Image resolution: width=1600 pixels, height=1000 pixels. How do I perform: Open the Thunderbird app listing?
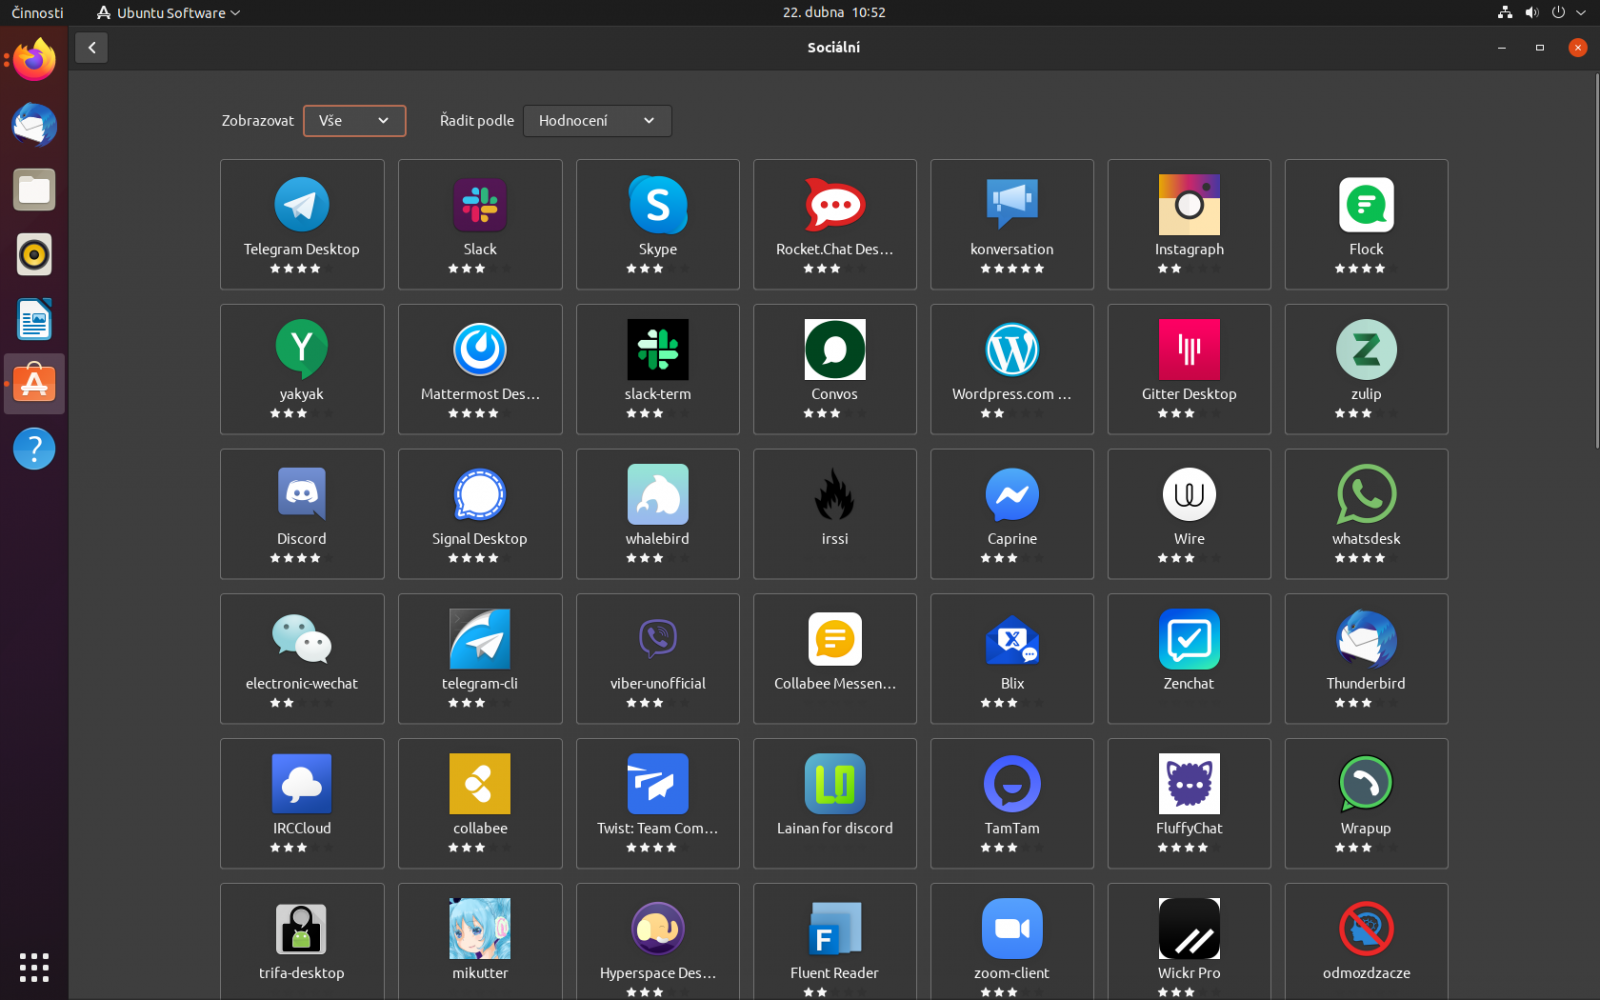pyautogui.click(x=1365, y=658)
